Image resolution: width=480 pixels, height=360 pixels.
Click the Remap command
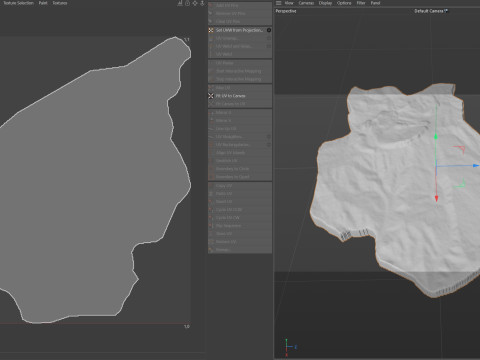click(x=240, y=250)
